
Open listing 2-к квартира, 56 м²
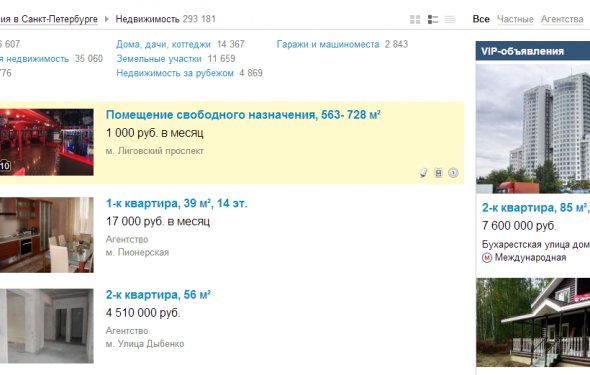click(158, 295)
